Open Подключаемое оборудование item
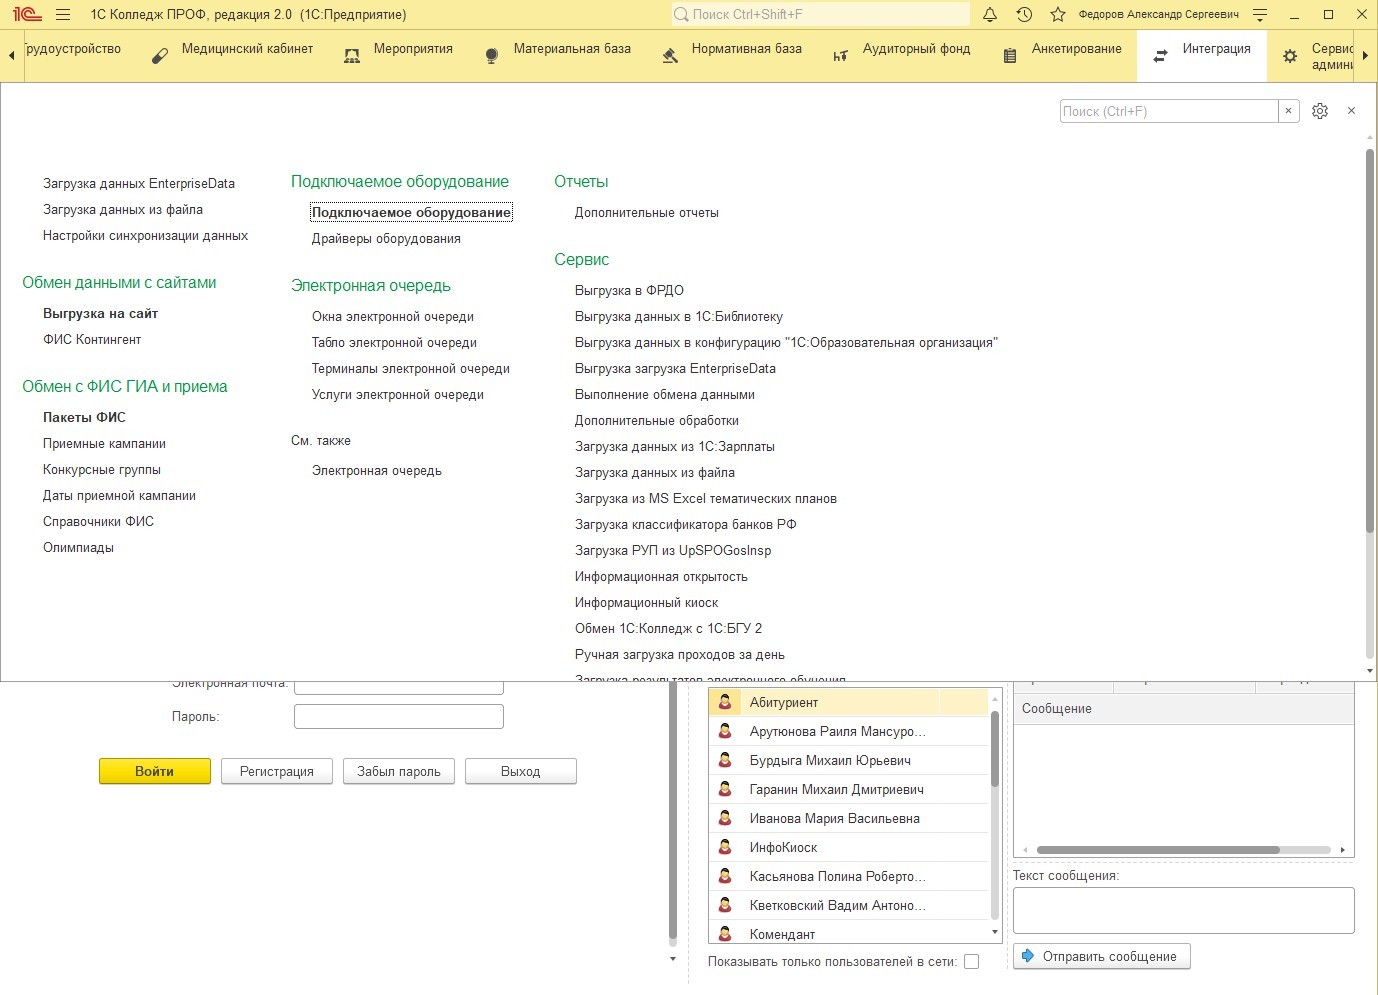Viewport: 1378px width, 995px height. [411, 212]
